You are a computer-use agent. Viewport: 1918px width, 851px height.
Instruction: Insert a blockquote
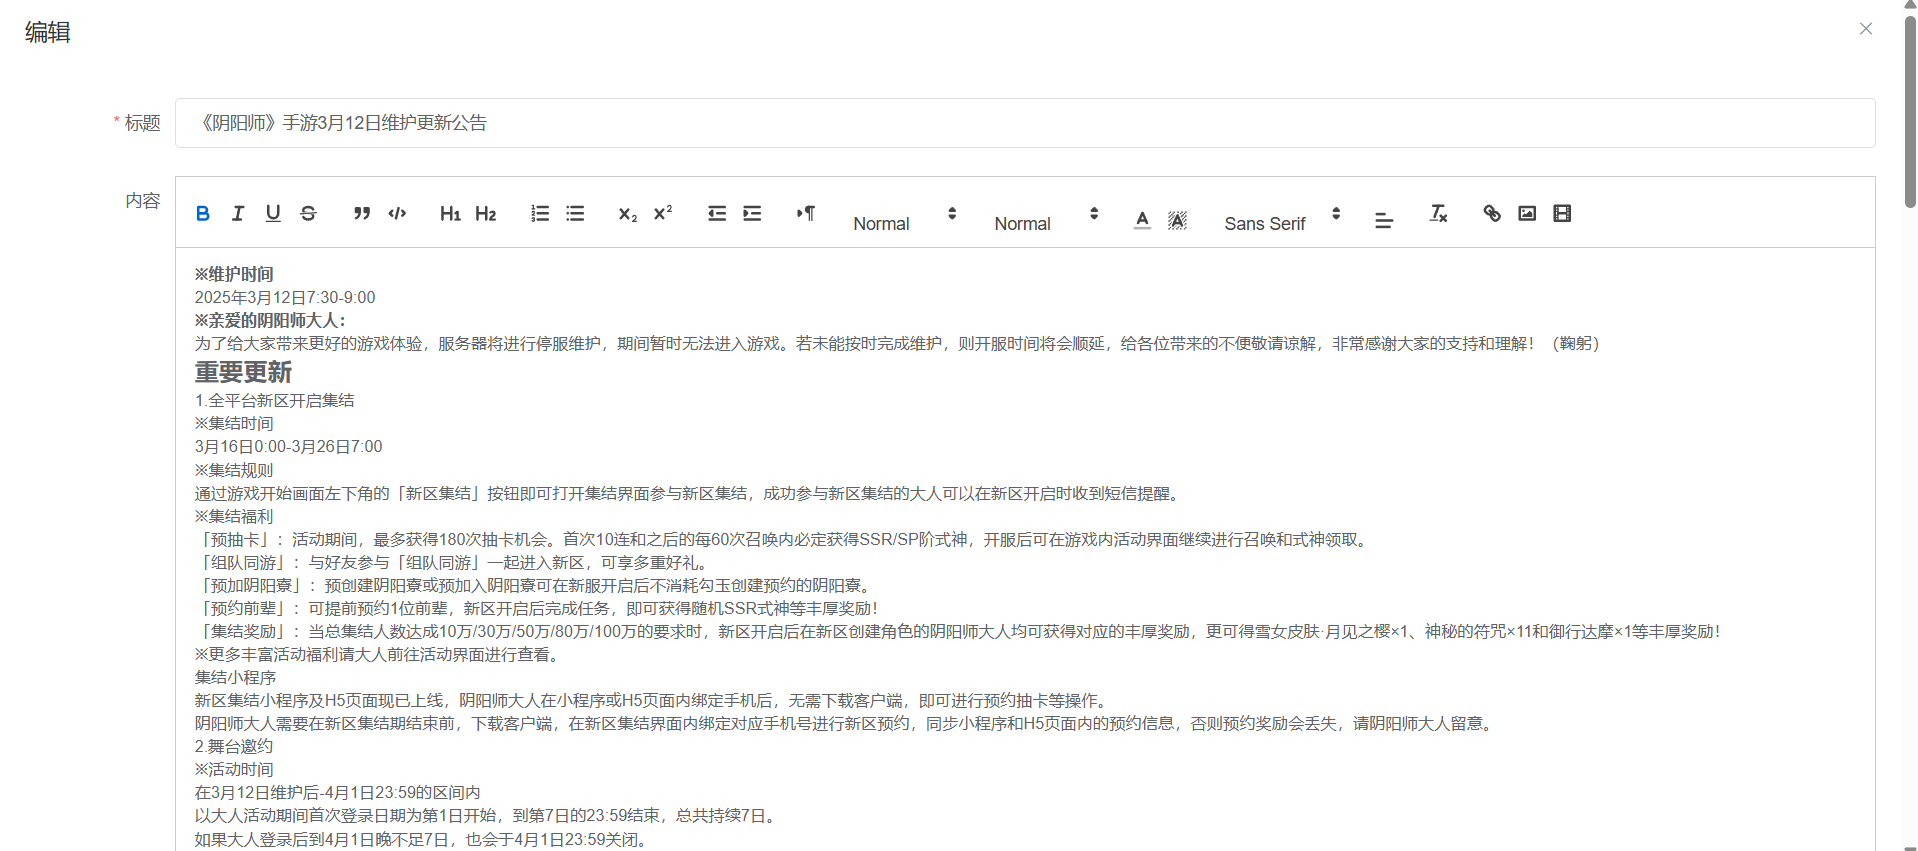tap(362, 213)
